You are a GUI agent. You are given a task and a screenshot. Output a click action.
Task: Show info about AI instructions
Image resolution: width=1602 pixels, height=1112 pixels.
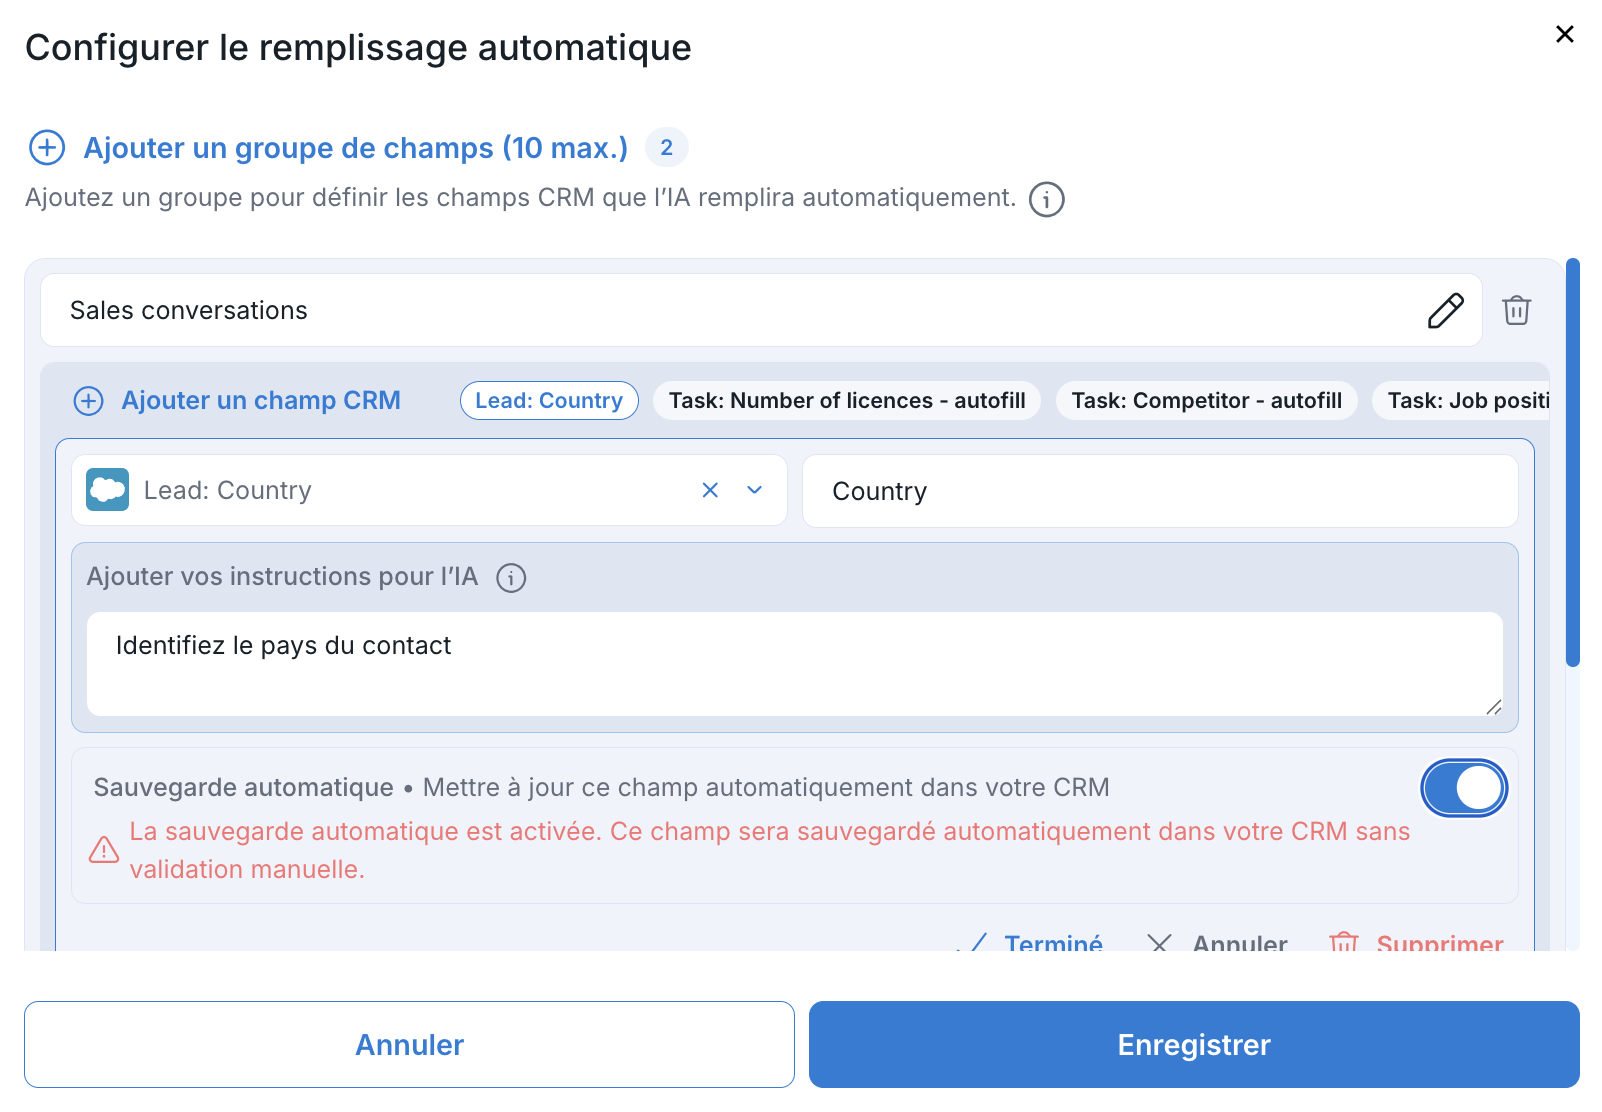[x=511, y=578]
